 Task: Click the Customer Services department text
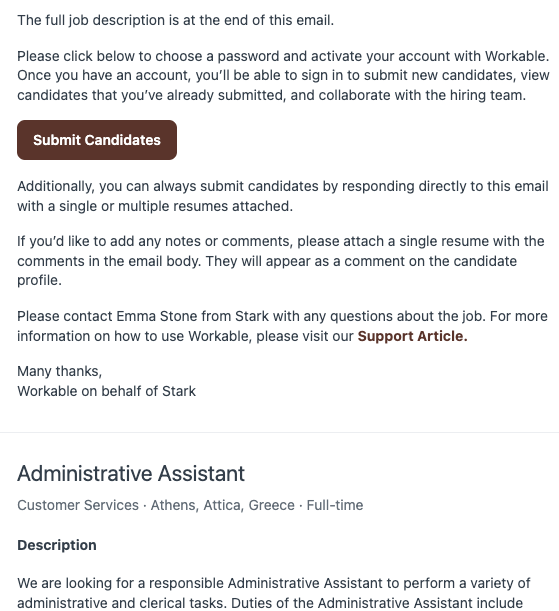point(78,505)
